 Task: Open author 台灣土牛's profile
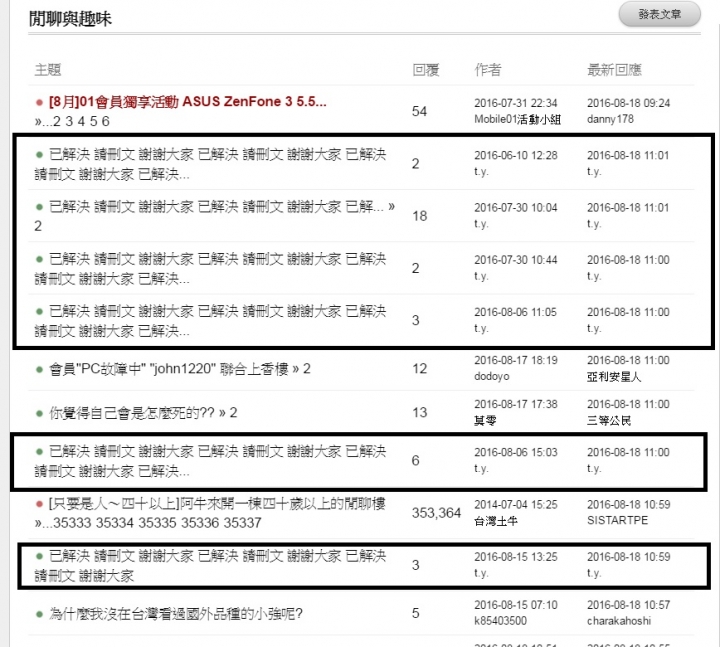[x=496, y=521]
